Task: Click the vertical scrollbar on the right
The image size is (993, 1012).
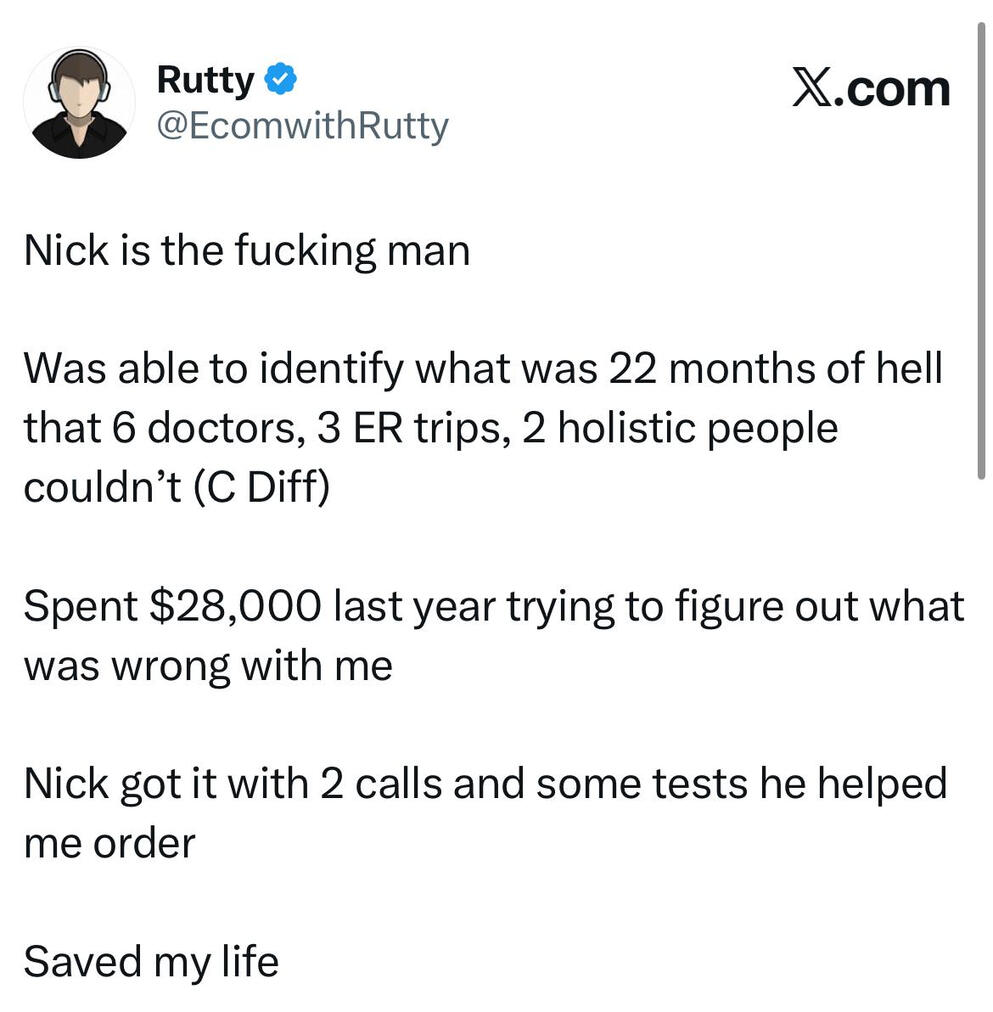Action: pos(980,250)
